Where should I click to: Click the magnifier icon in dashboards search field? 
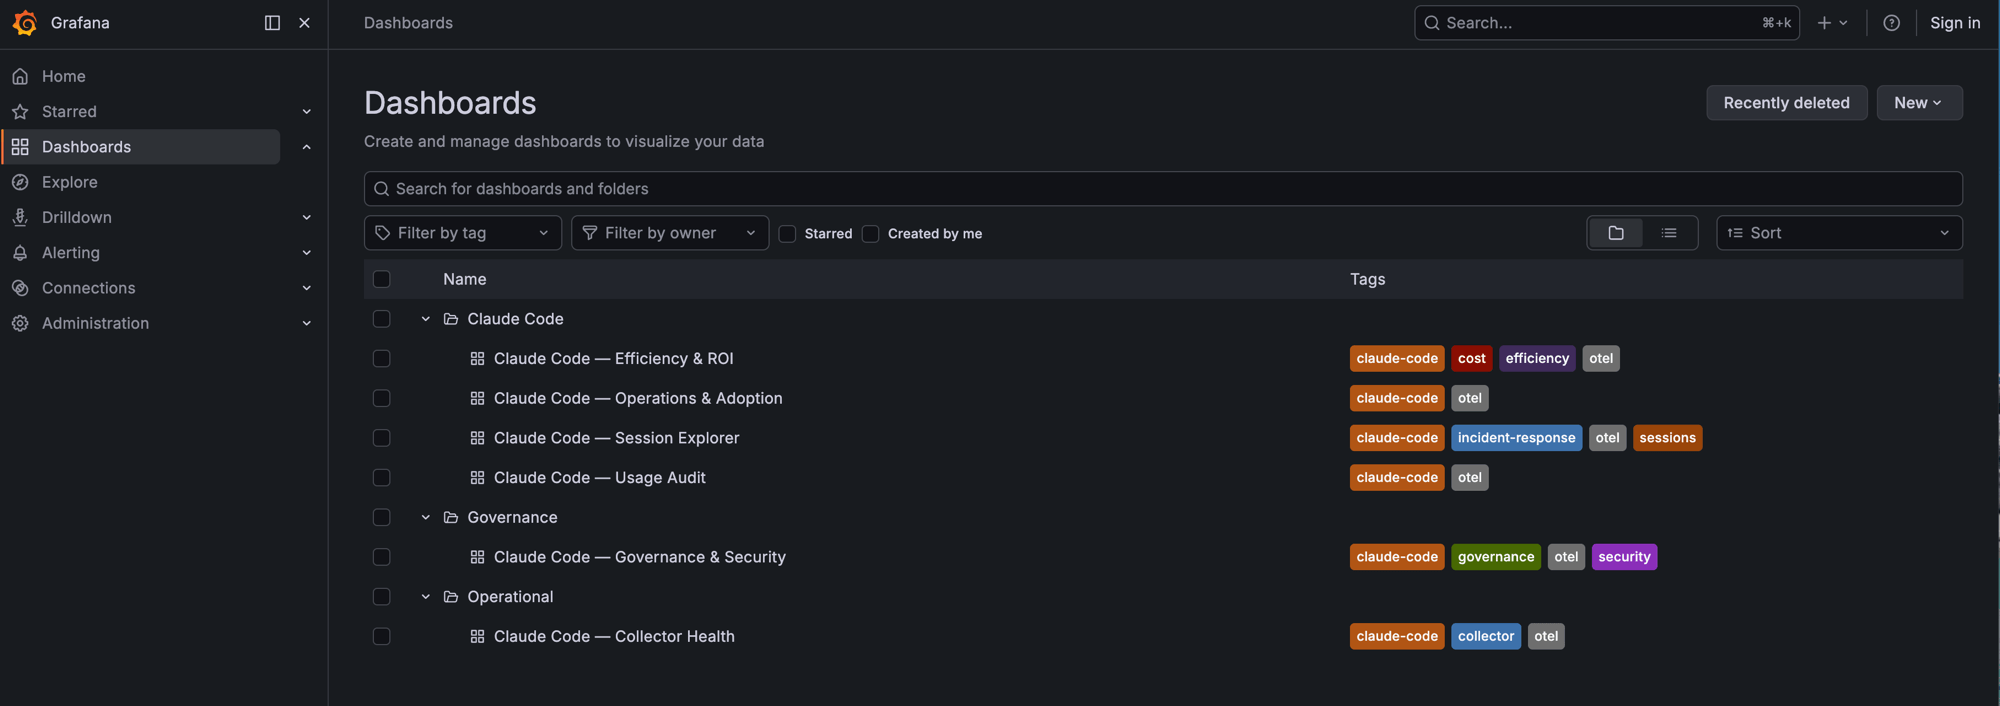pyautogui.click(x=381, y=189)
